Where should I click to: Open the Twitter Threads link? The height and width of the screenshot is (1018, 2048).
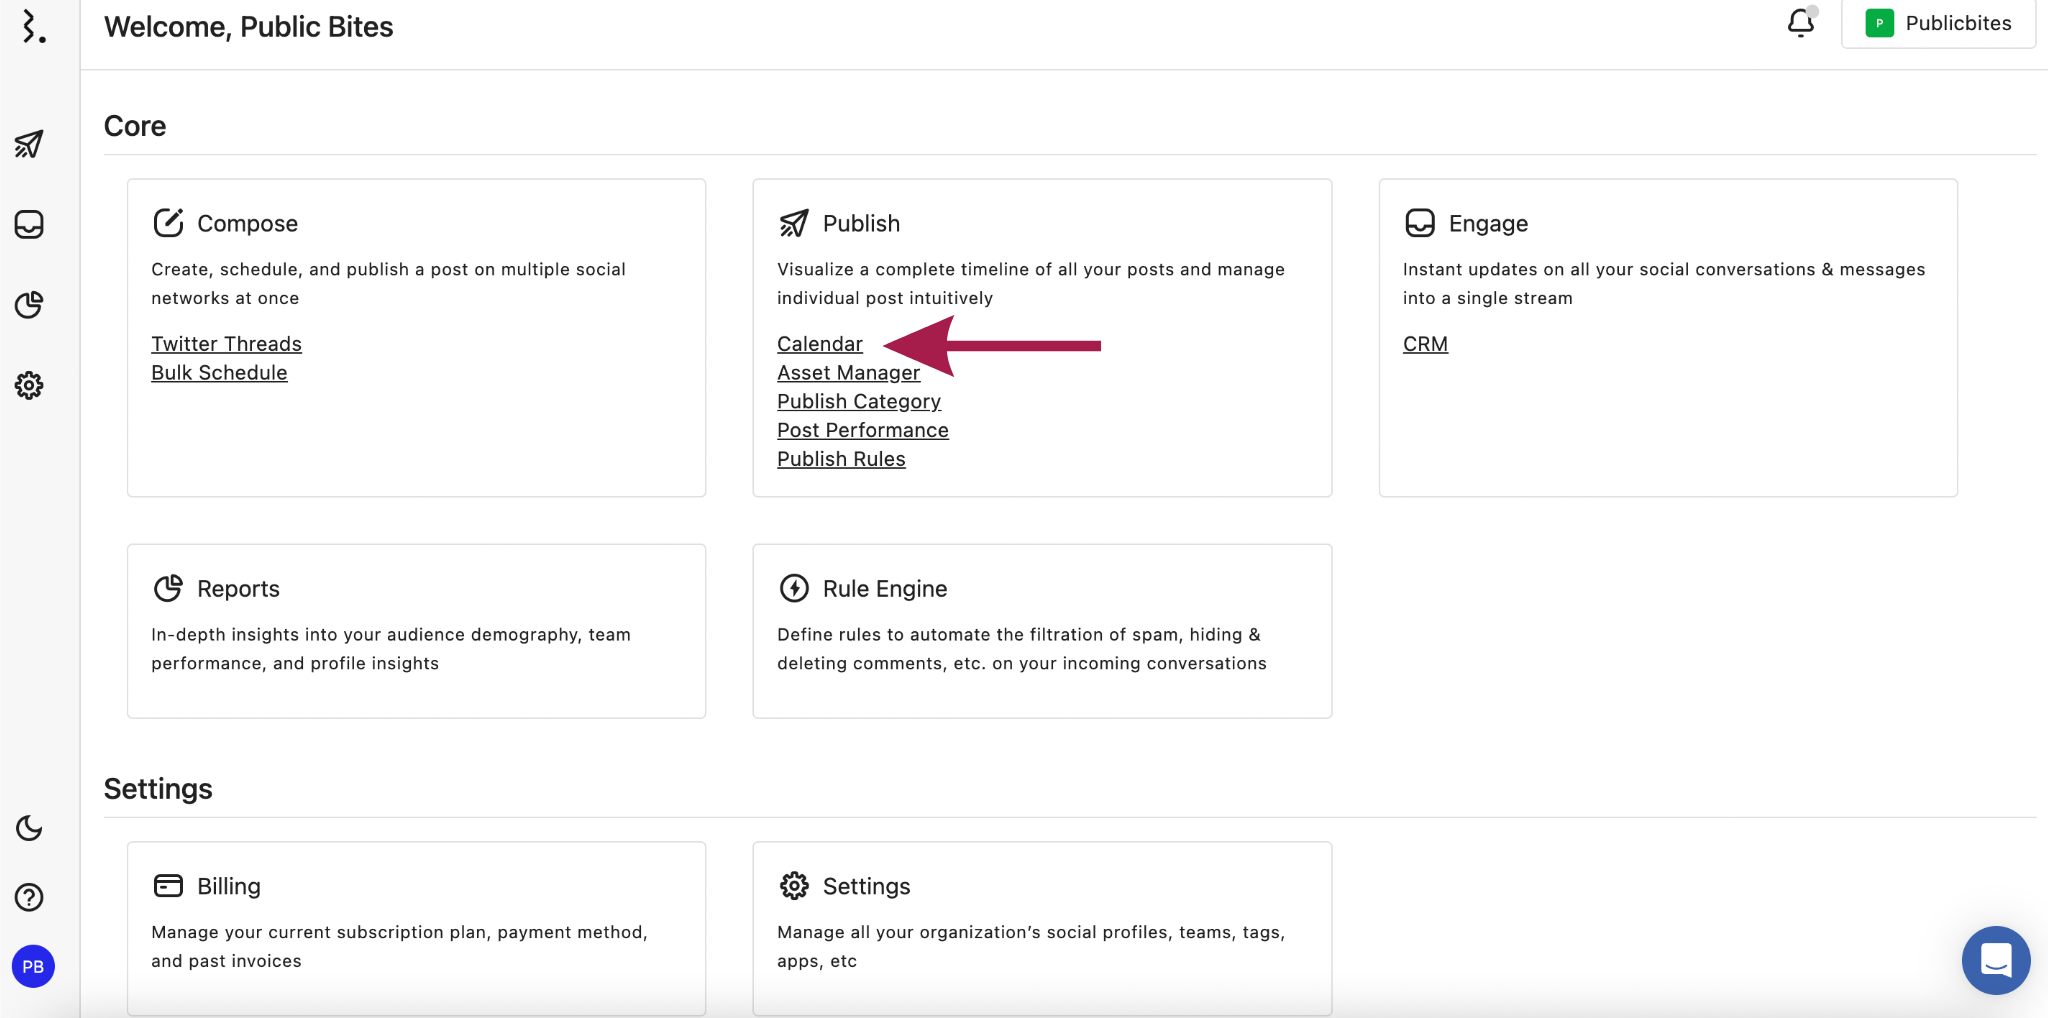[226, 344]
